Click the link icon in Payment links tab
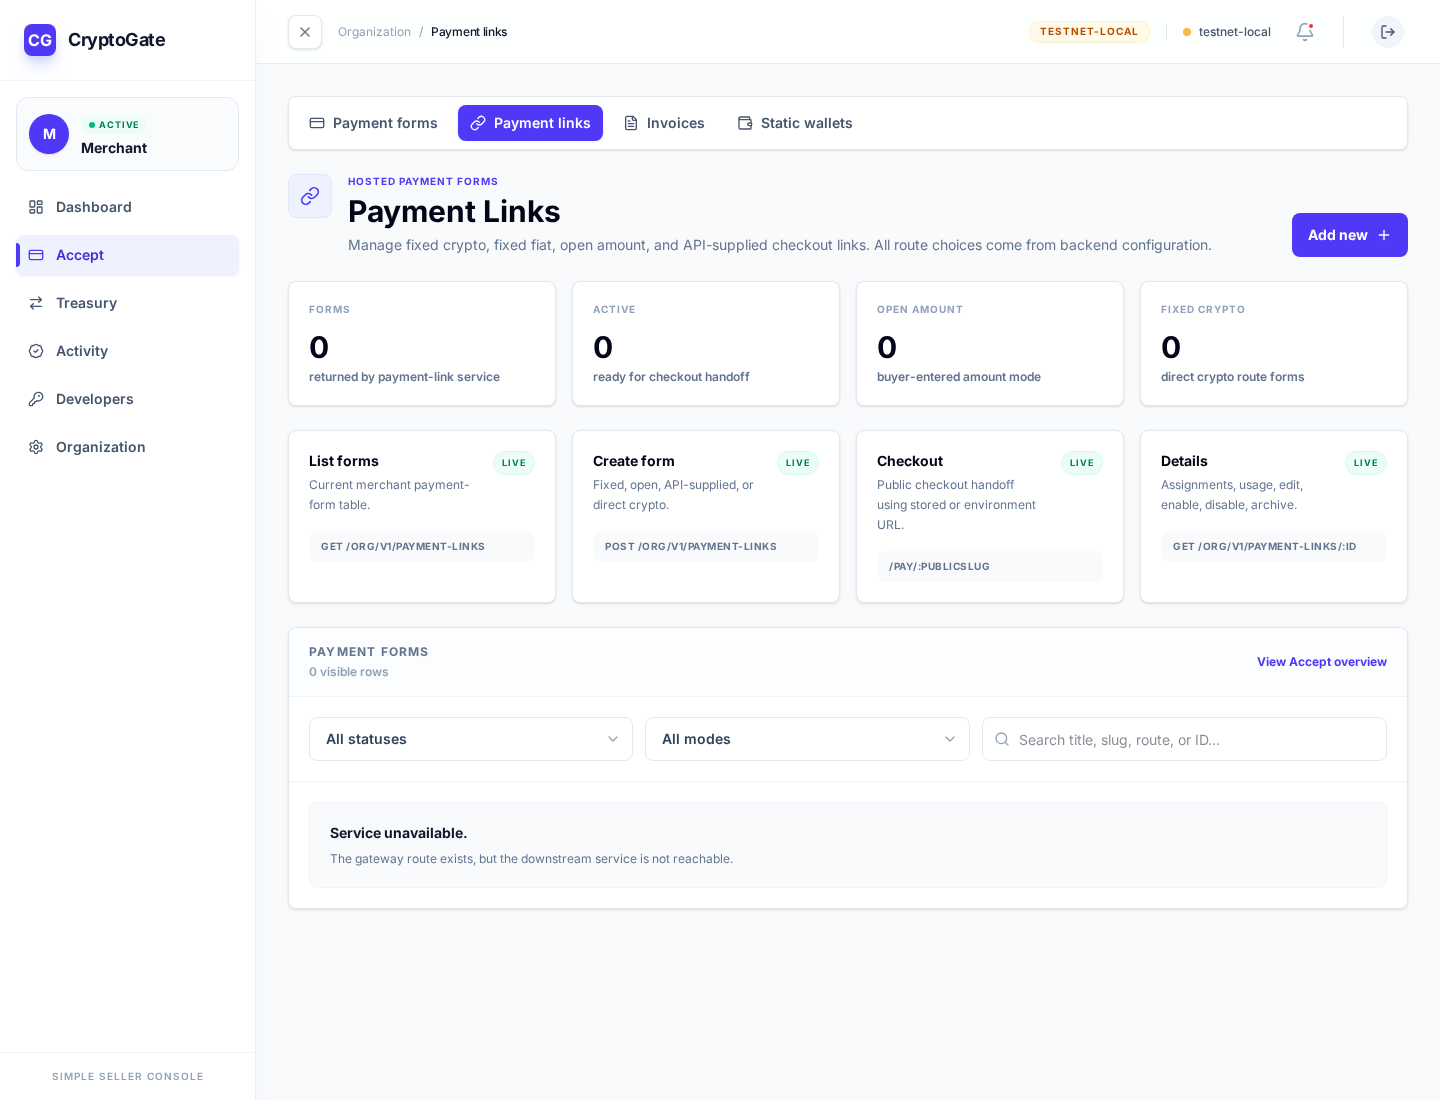 [x=478, y=123]
